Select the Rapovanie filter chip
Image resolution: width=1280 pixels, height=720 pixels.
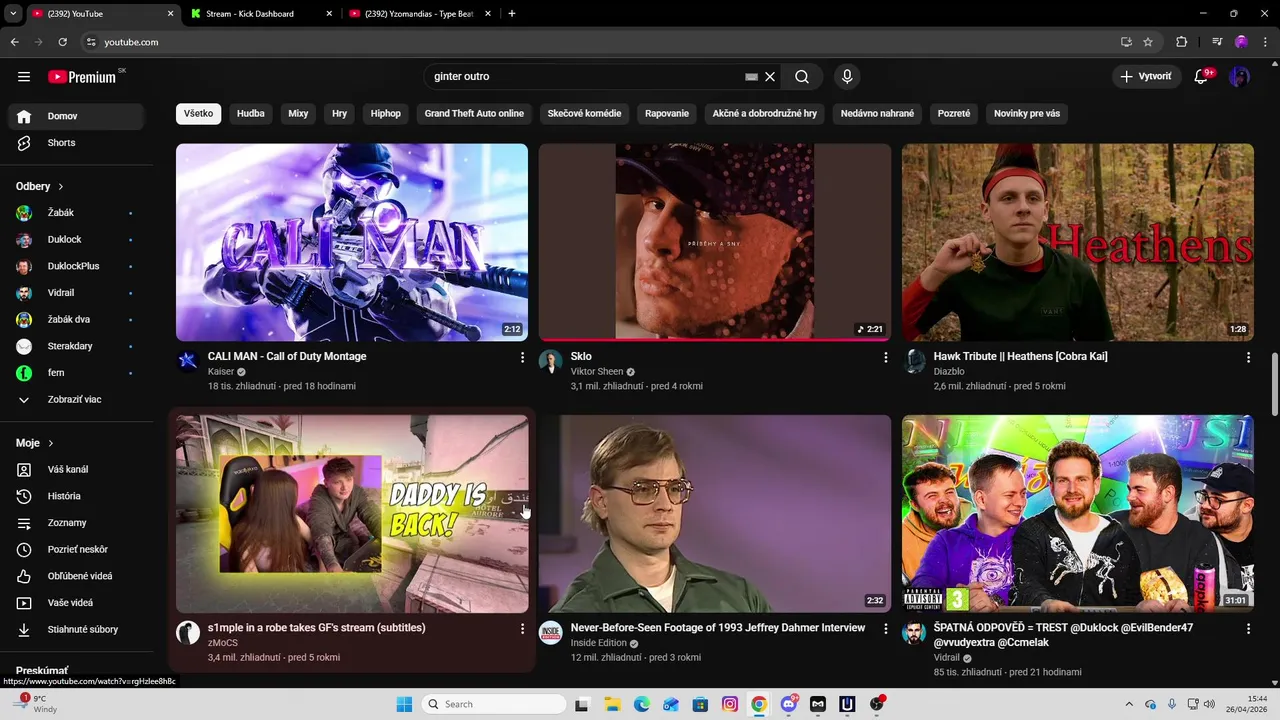(x=667, y=114)
